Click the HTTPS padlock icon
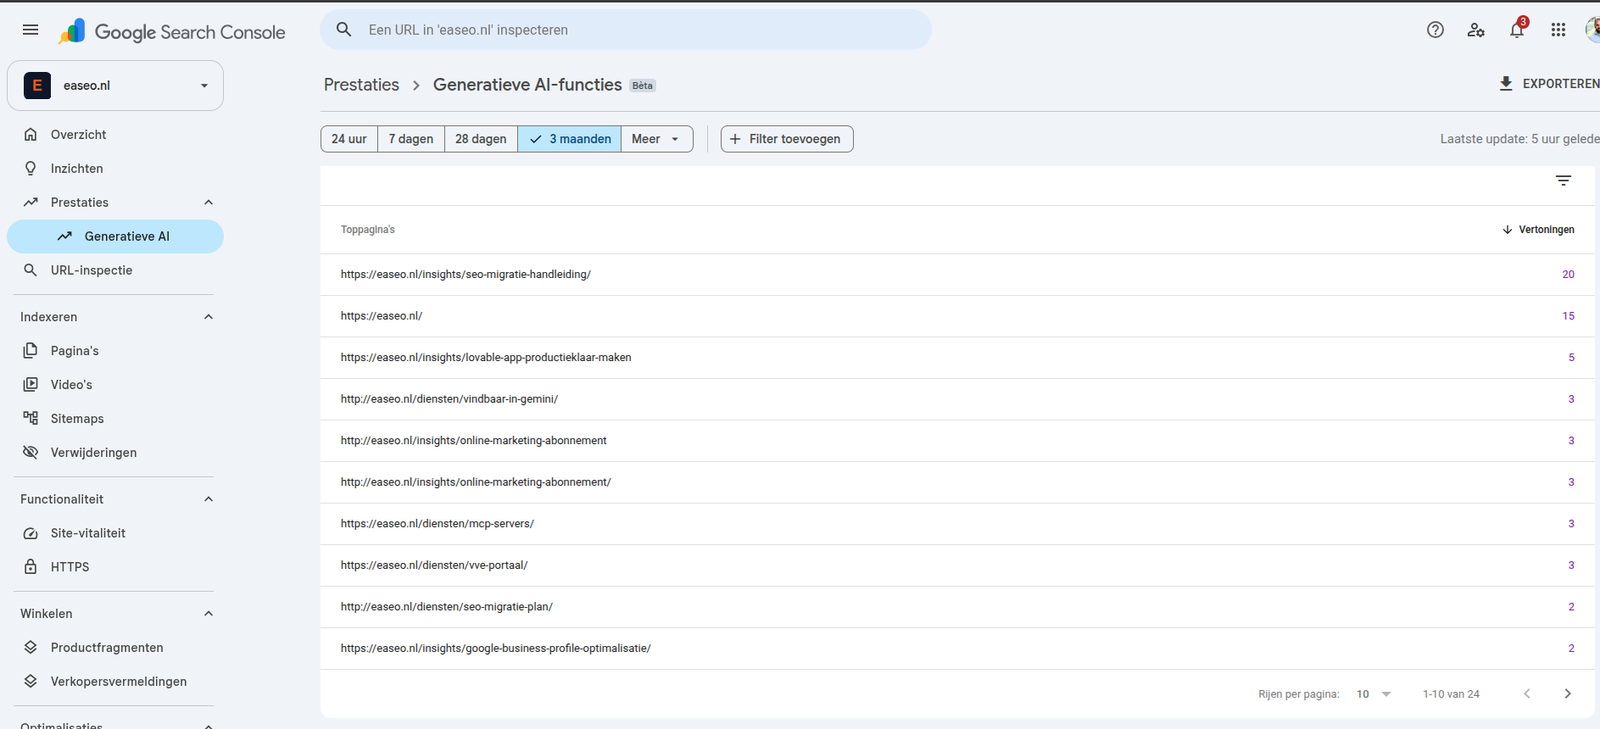Viewport: 1600px width, 729px height. (x=31, y=567)
